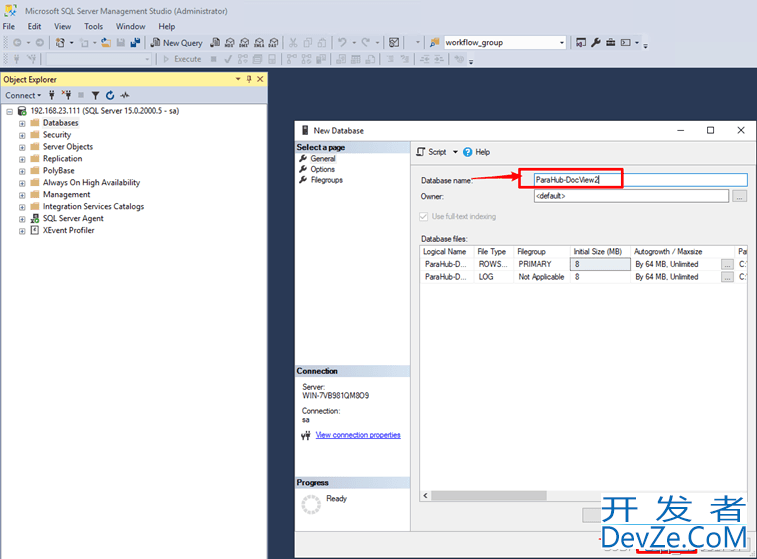Click the Analysis Services MDX Query icon

coord(230,43)
